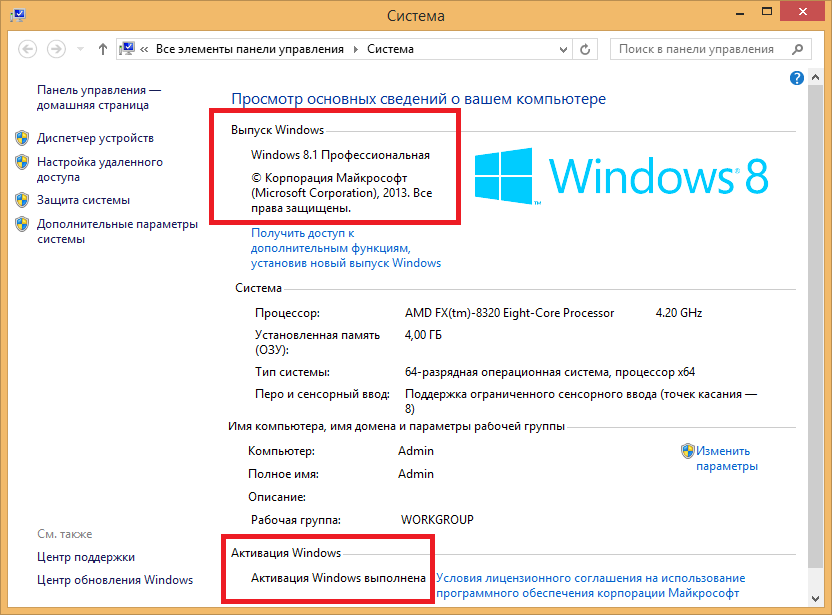Screen dimensions: 832x615
Task: Click the Forward navigation arrow
Action: [56, 49]
